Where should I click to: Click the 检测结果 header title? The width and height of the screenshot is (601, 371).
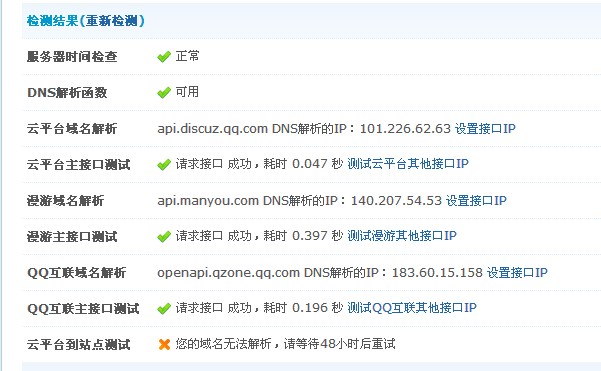click(52, 20)
